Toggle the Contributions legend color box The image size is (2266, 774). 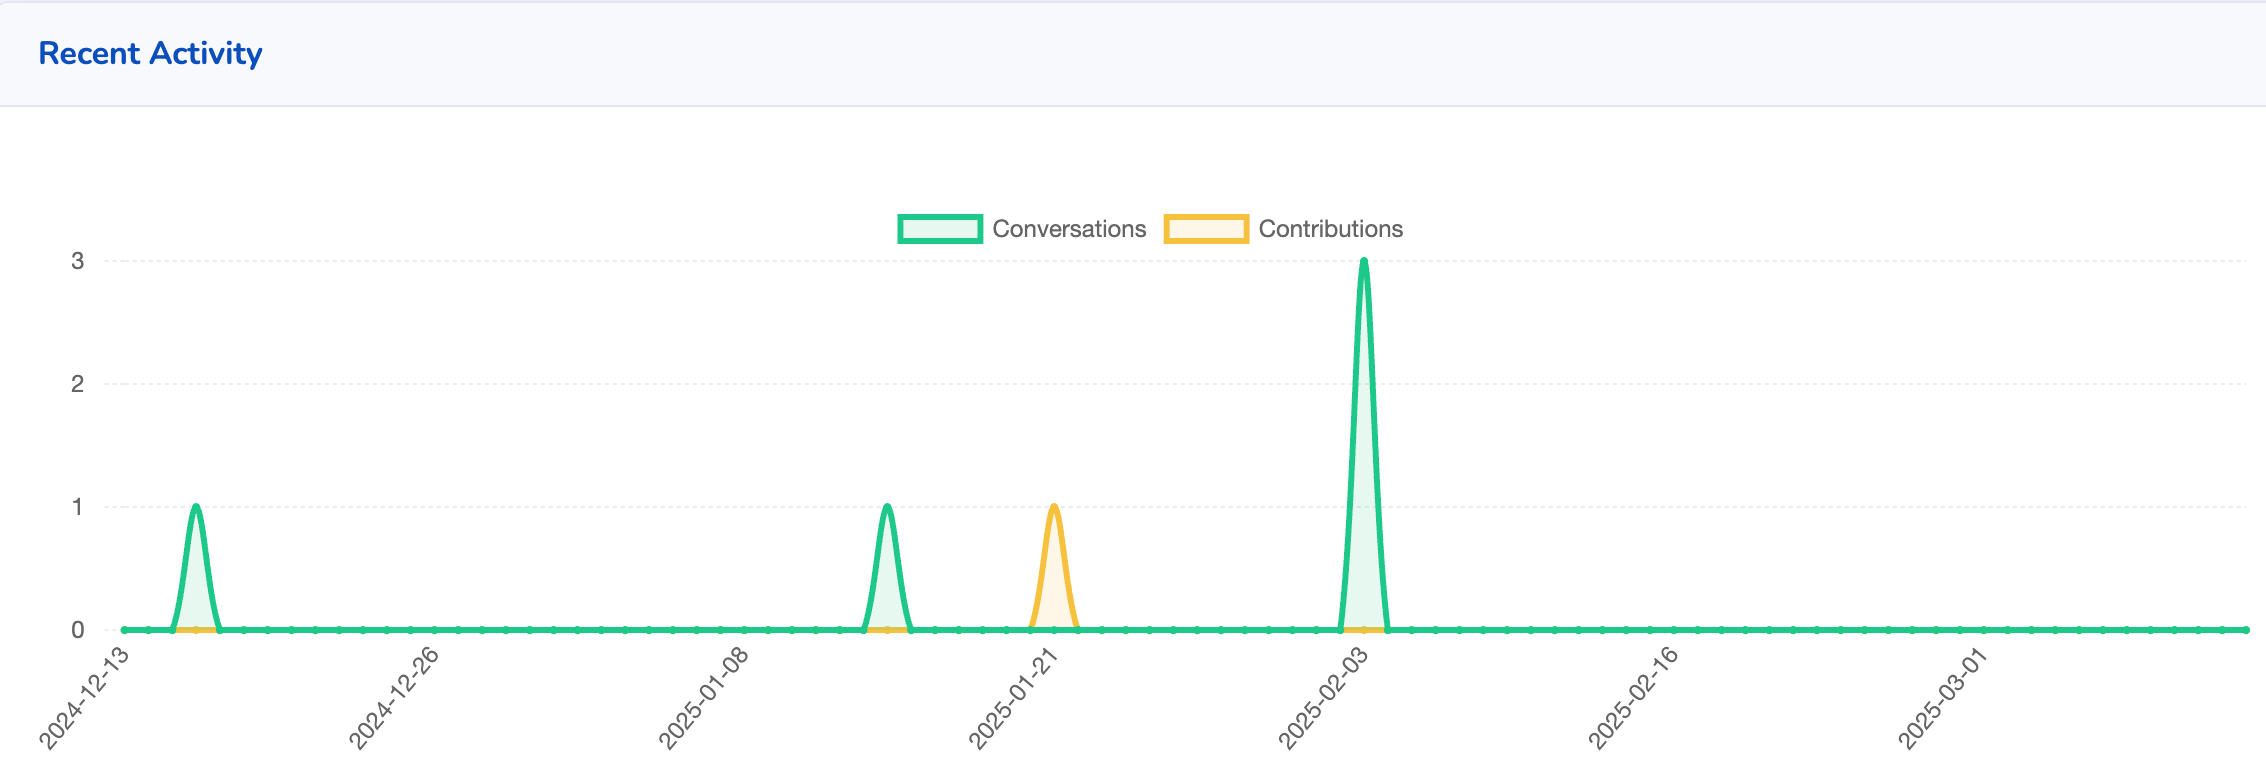[1206, 229]
